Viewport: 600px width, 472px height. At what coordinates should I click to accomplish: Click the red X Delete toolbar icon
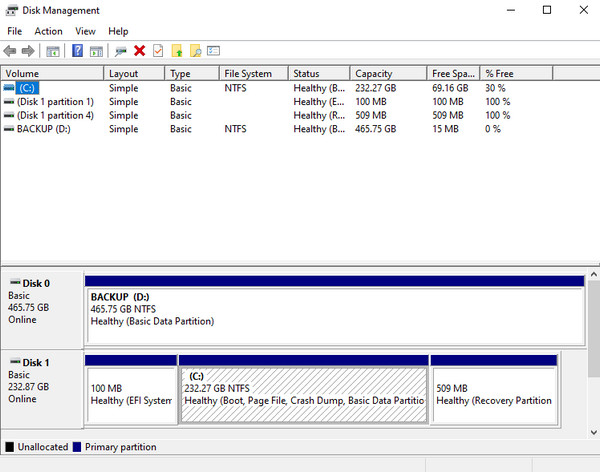(x=140, y=51)
